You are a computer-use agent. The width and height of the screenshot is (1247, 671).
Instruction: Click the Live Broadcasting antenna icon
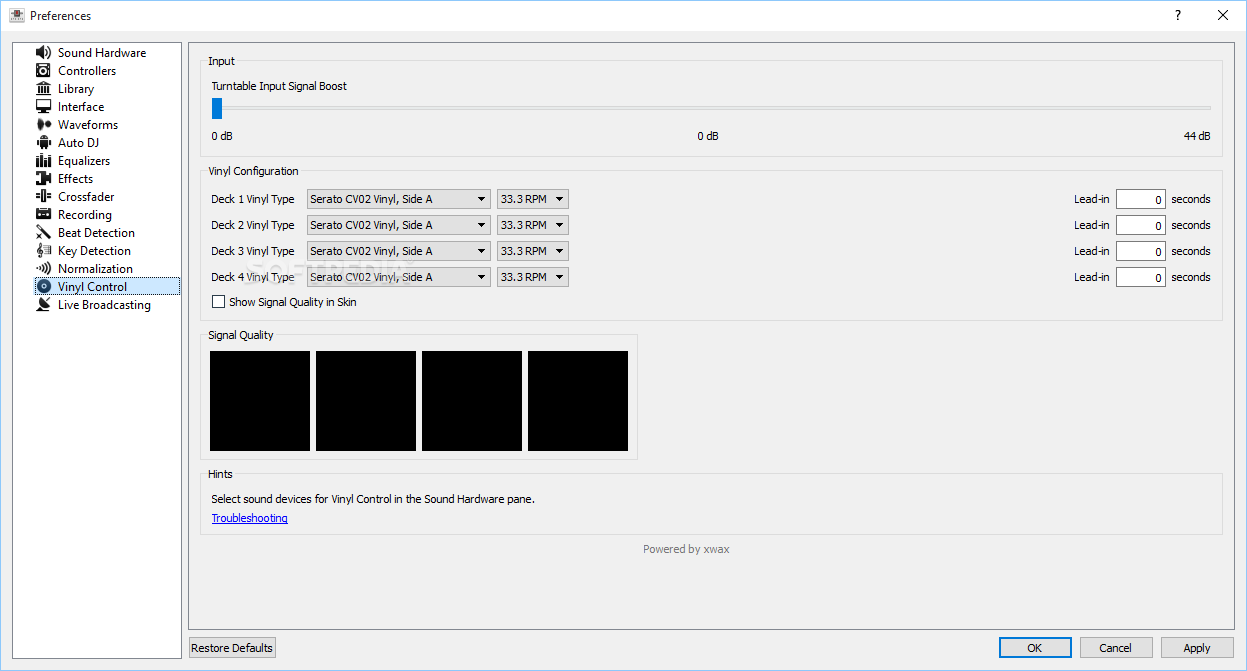(43, 305)
